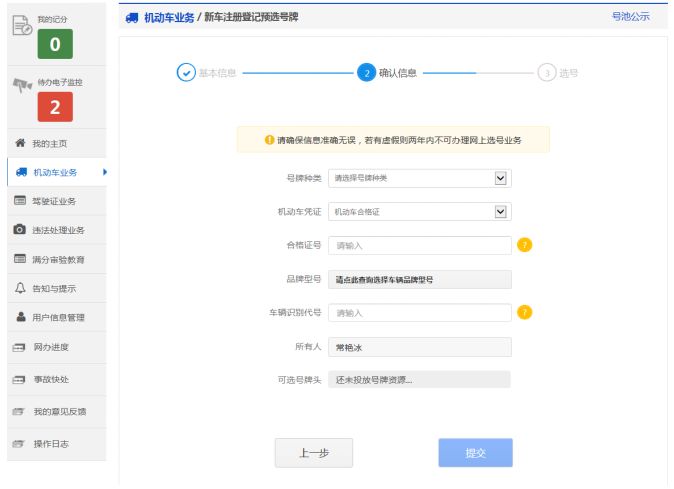
Task: Click the 上一步 button
Action: (x=314, y=452)
